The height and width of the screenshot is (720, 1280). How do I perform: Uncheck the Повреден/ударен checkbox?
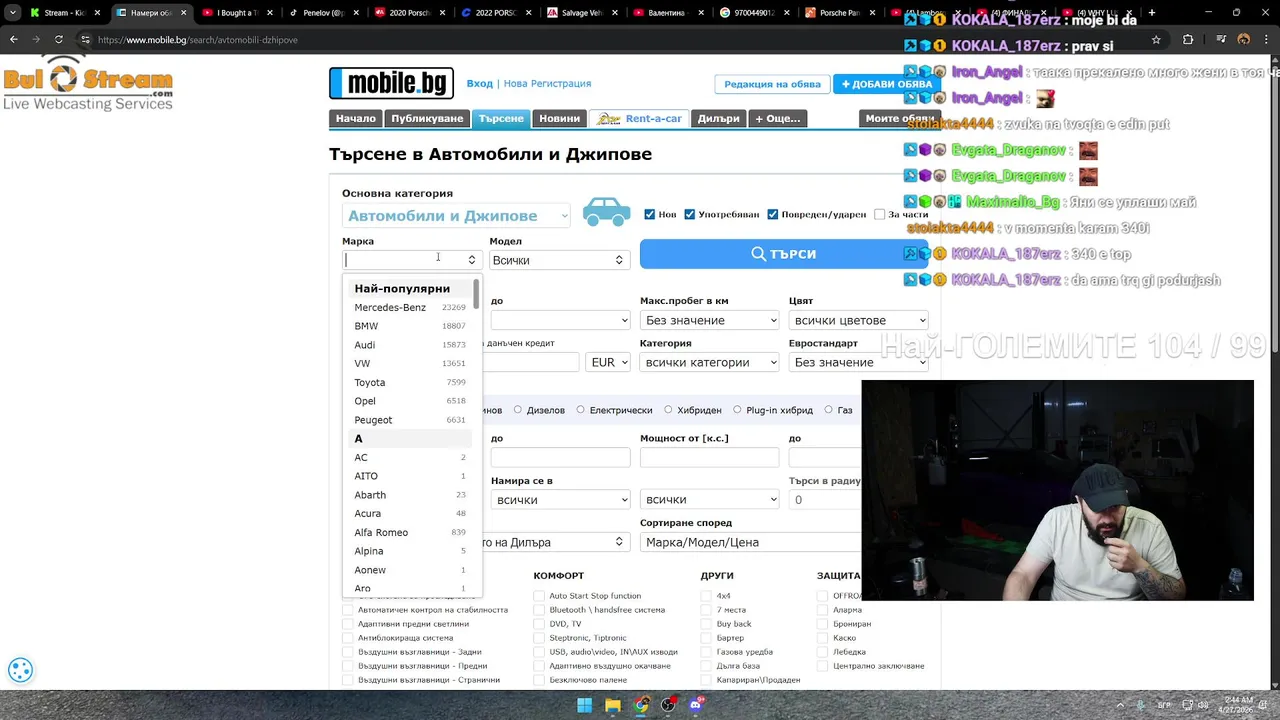coord(772,214)
